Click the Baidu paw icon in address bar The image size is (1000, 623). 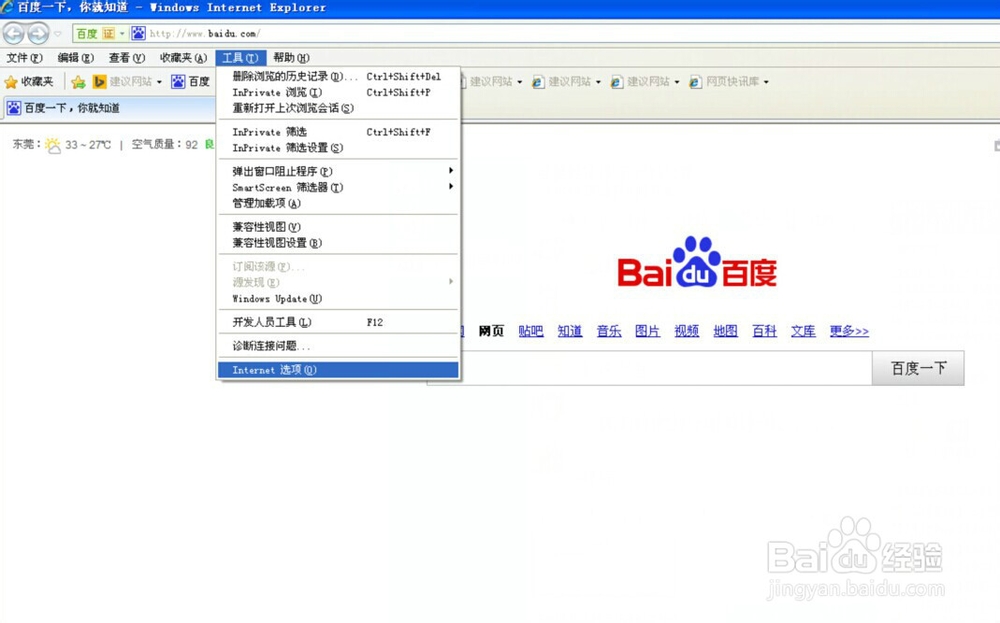(x=138, y=33)
